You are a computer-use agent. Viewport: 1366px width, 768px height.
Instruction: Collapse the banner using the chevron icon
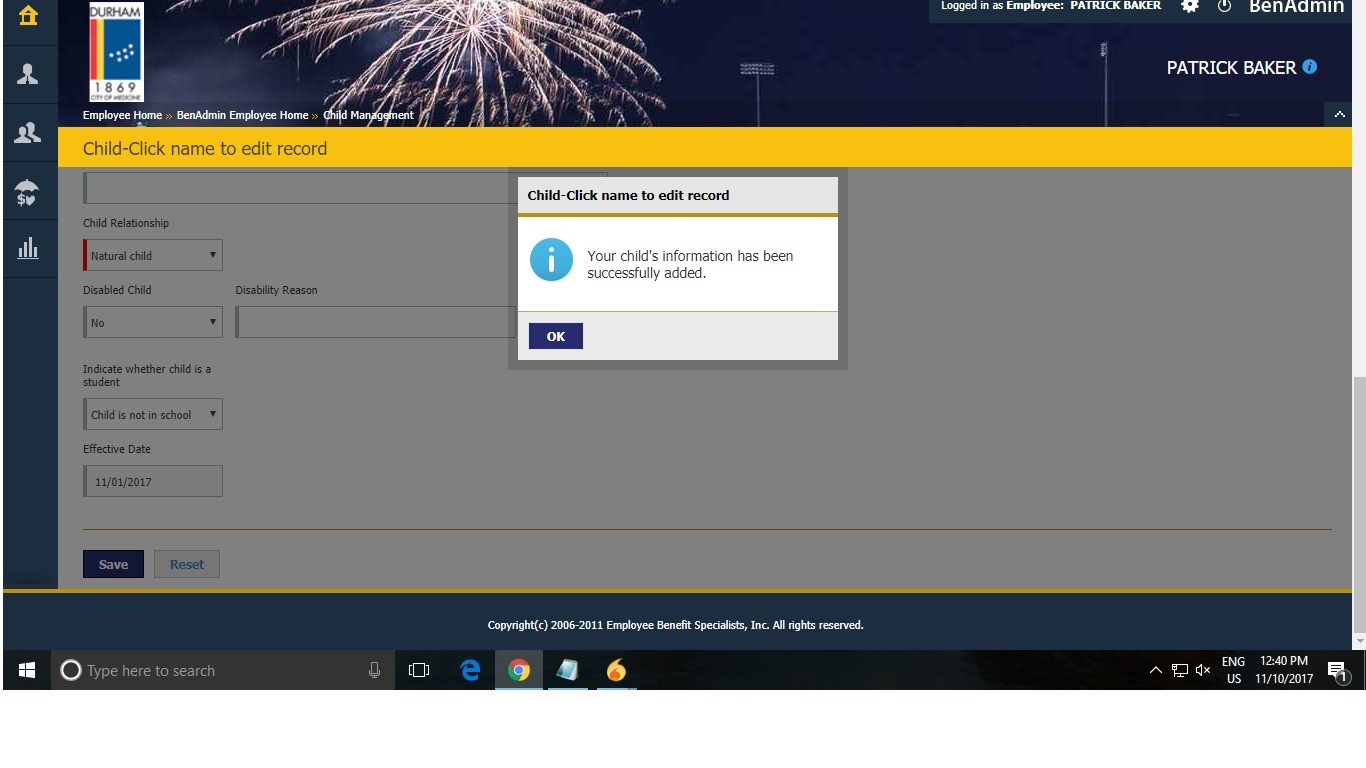pyautogui.click(x=1340, y=114)
